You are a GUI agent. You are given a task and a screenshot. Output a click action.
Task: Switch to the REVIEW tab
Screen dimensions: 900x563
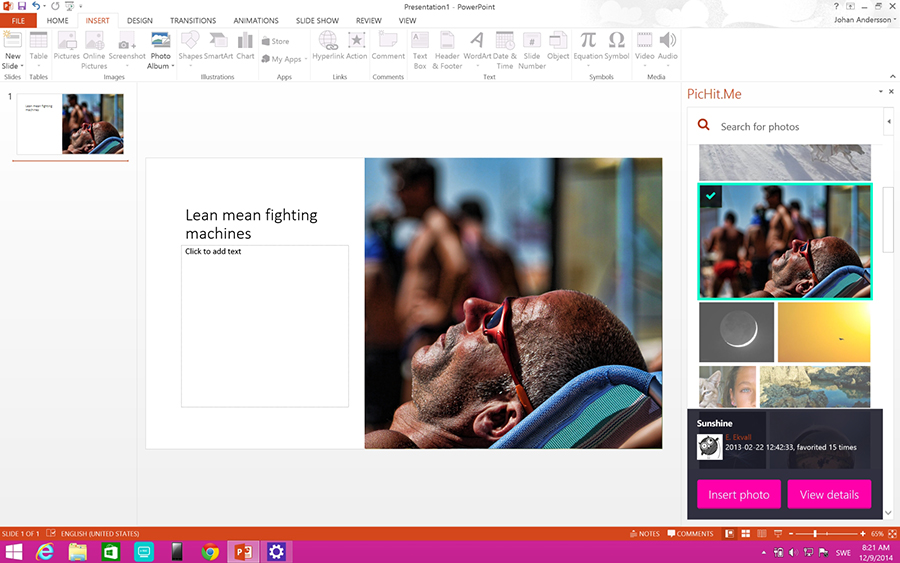click(x=368, y=21)
